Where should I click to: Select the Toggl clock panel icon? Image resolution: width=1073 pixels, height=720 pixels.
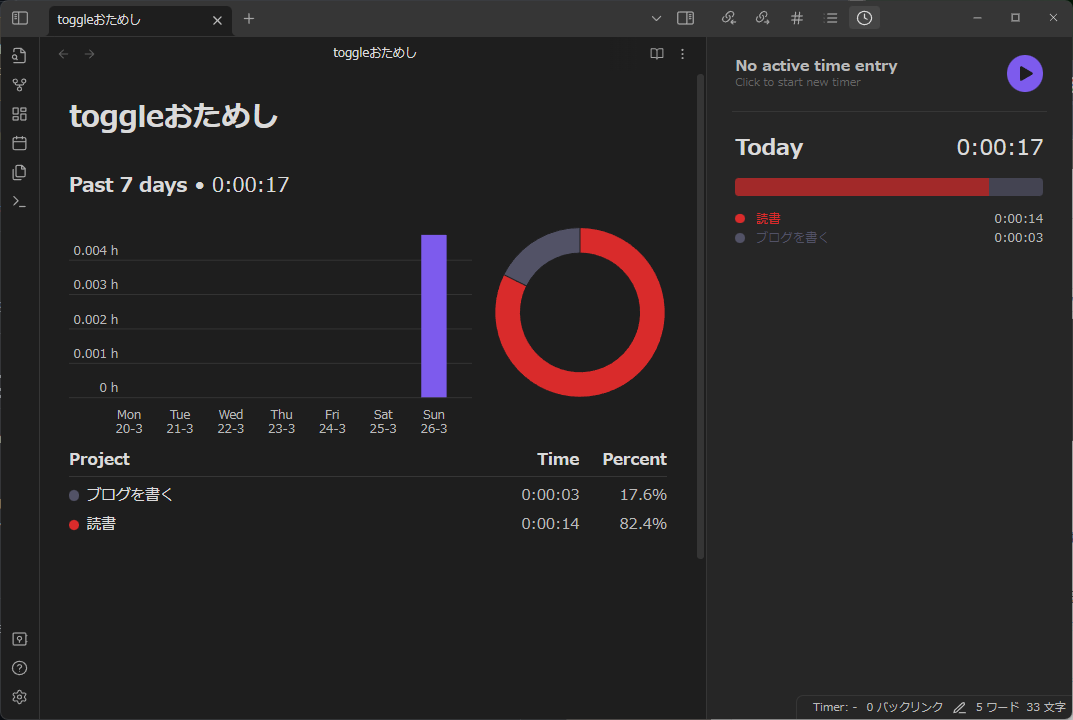pos(863,17)
